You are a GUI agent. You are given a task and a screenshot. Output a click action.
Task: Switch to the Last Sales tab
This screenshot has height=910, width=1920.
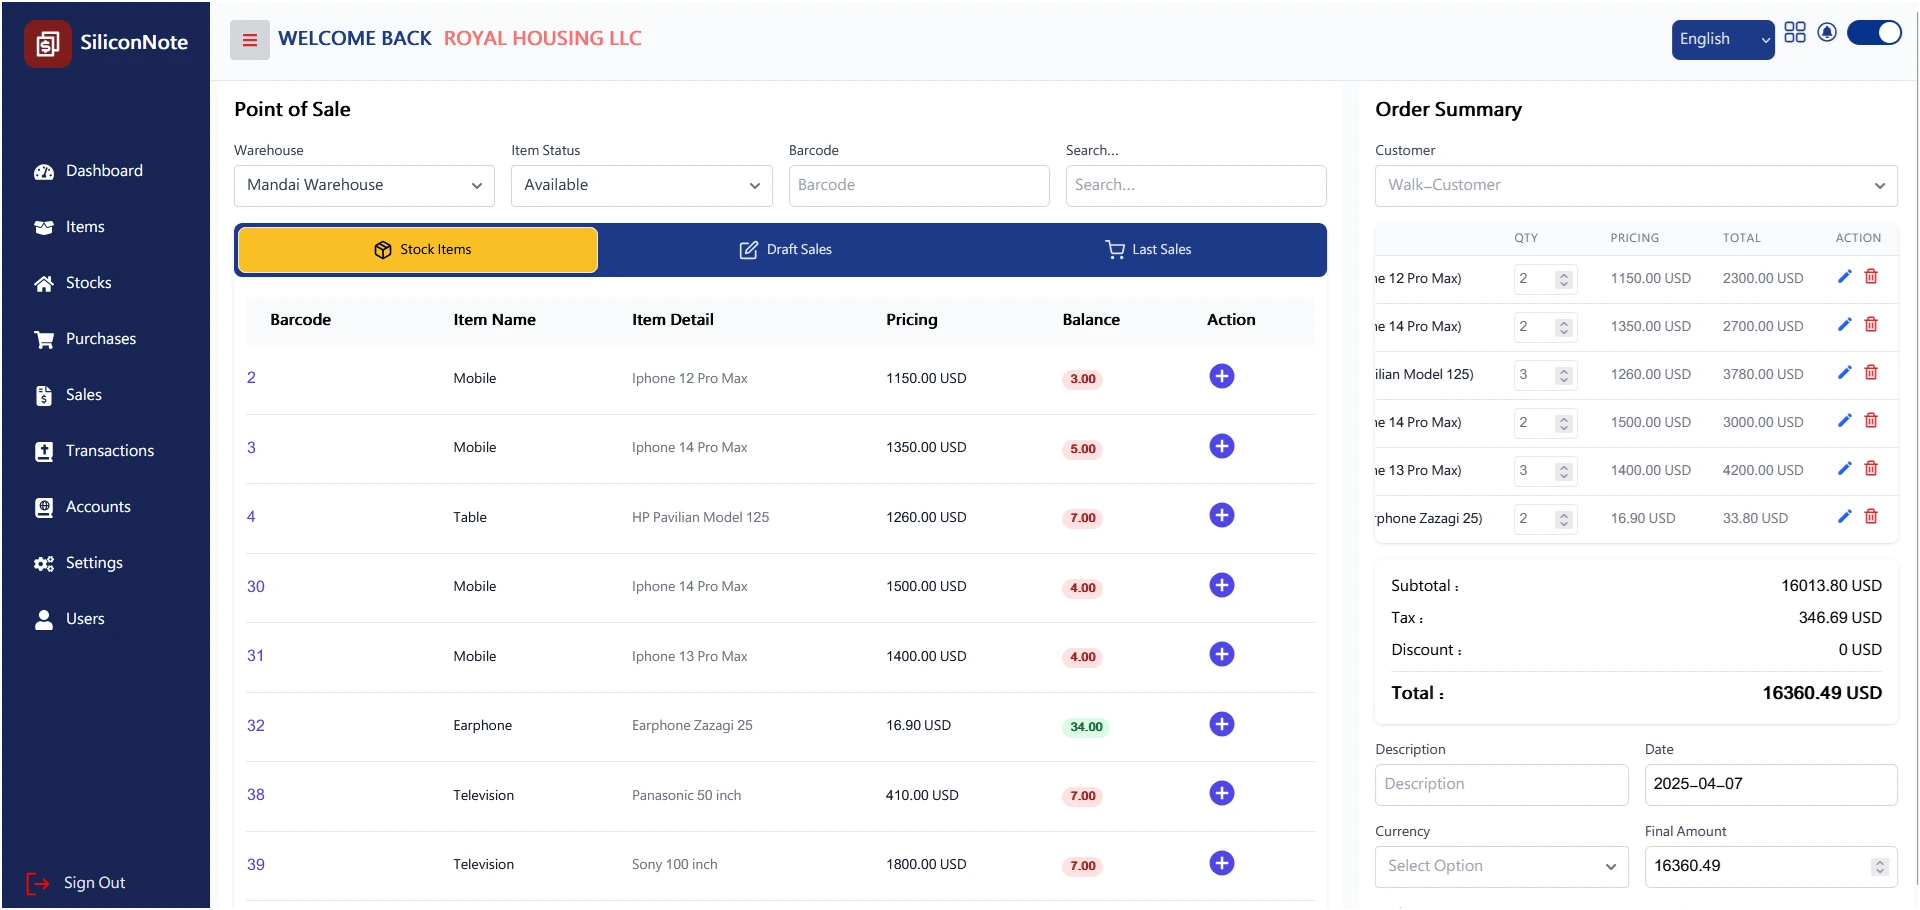tap(1148, 250)
